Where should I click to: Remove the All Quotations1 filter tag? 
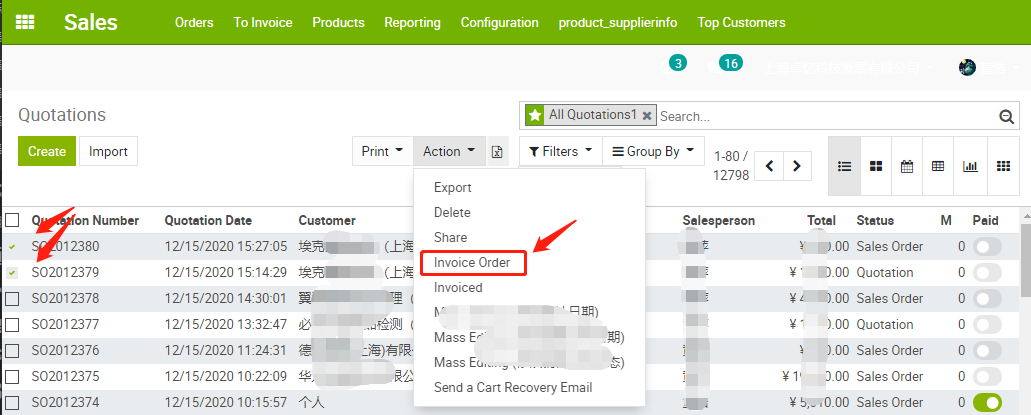point(647,116)
